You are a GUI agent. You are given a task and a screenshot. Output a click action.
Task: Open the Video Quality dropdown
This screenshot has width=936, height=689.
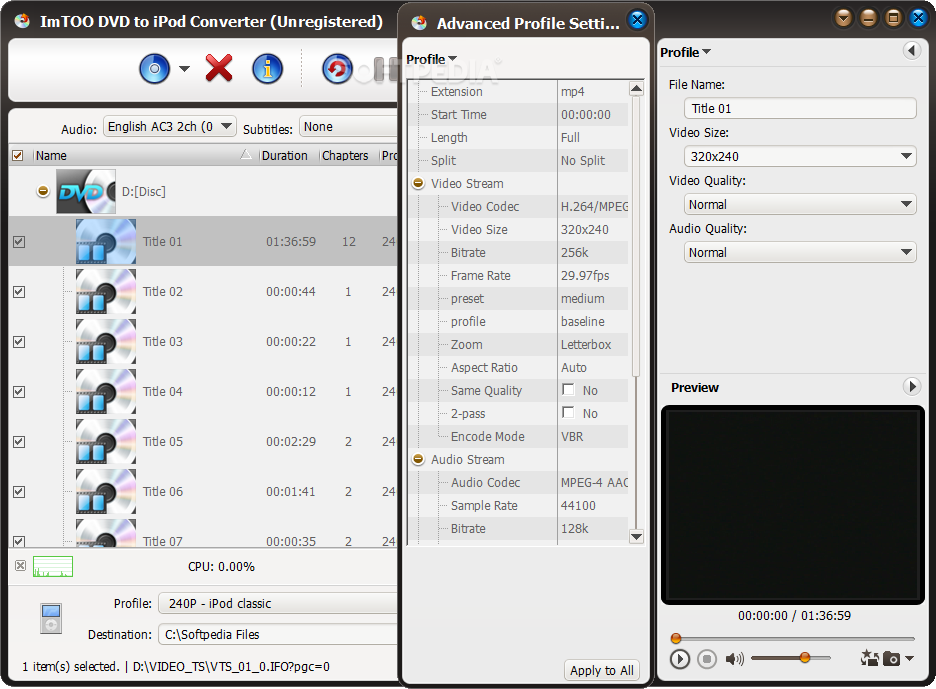800,205
